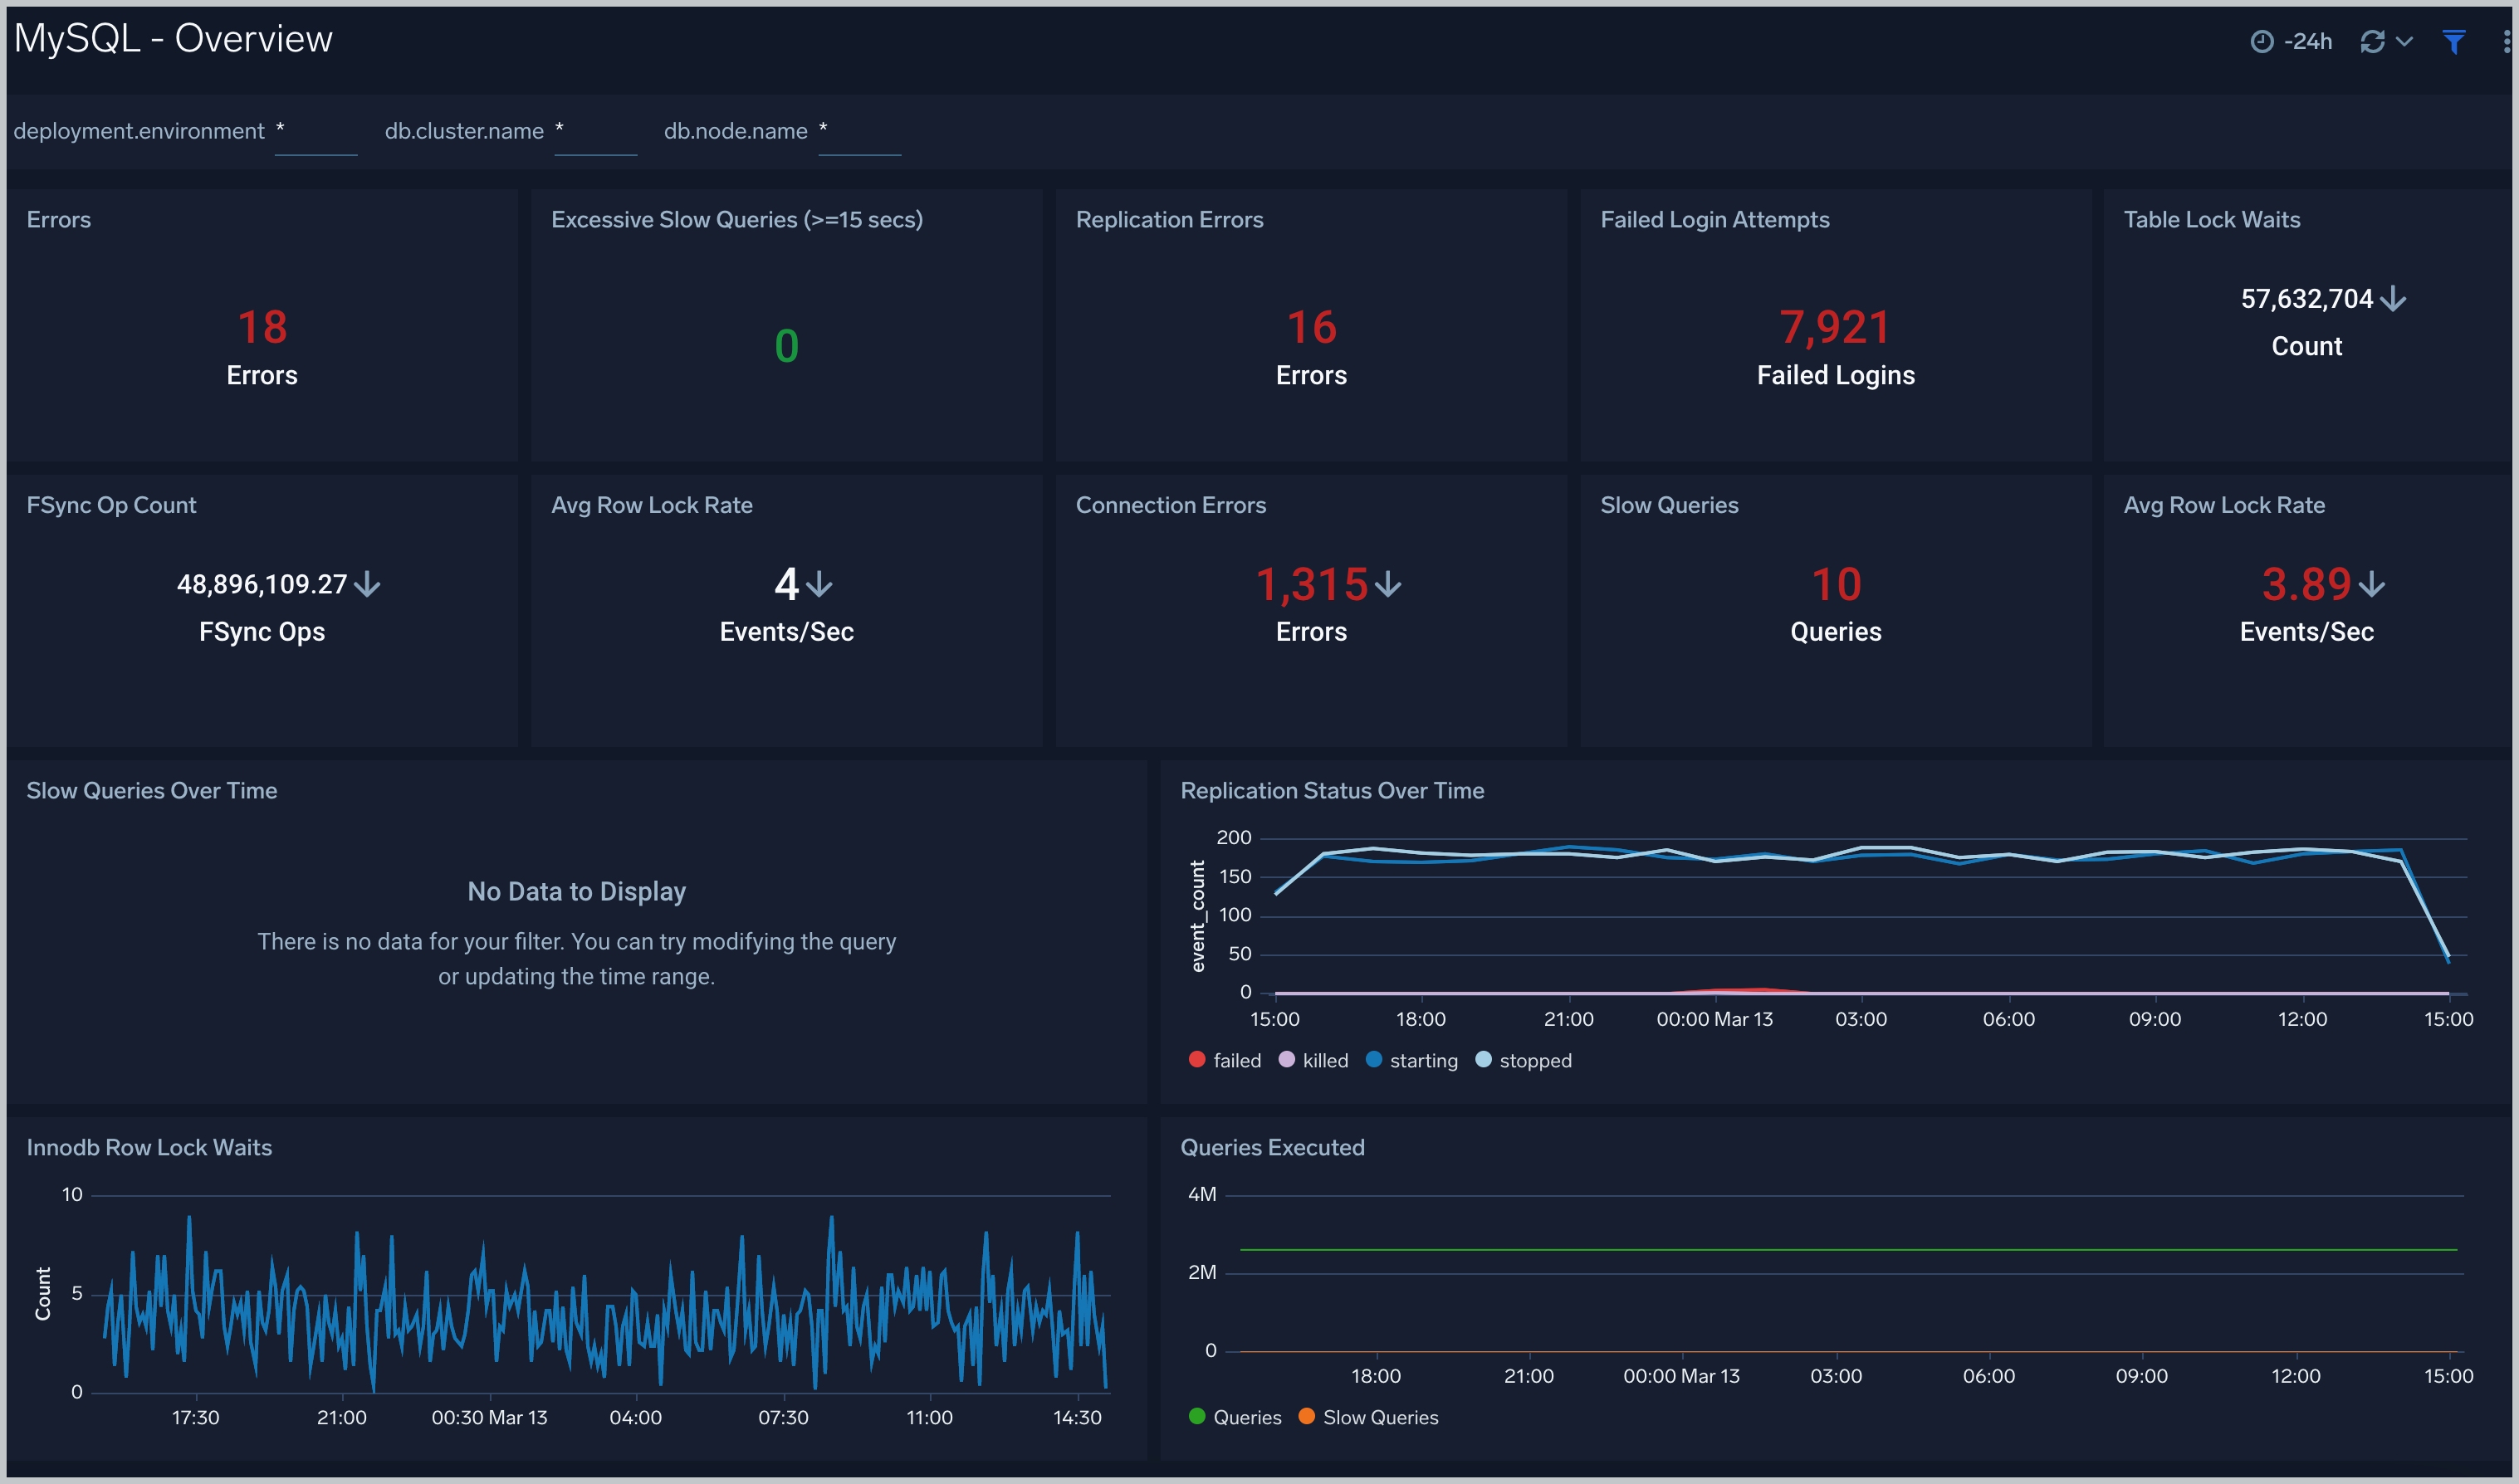Select the Queries Executed panel title

click(x=1272, y=1148)
